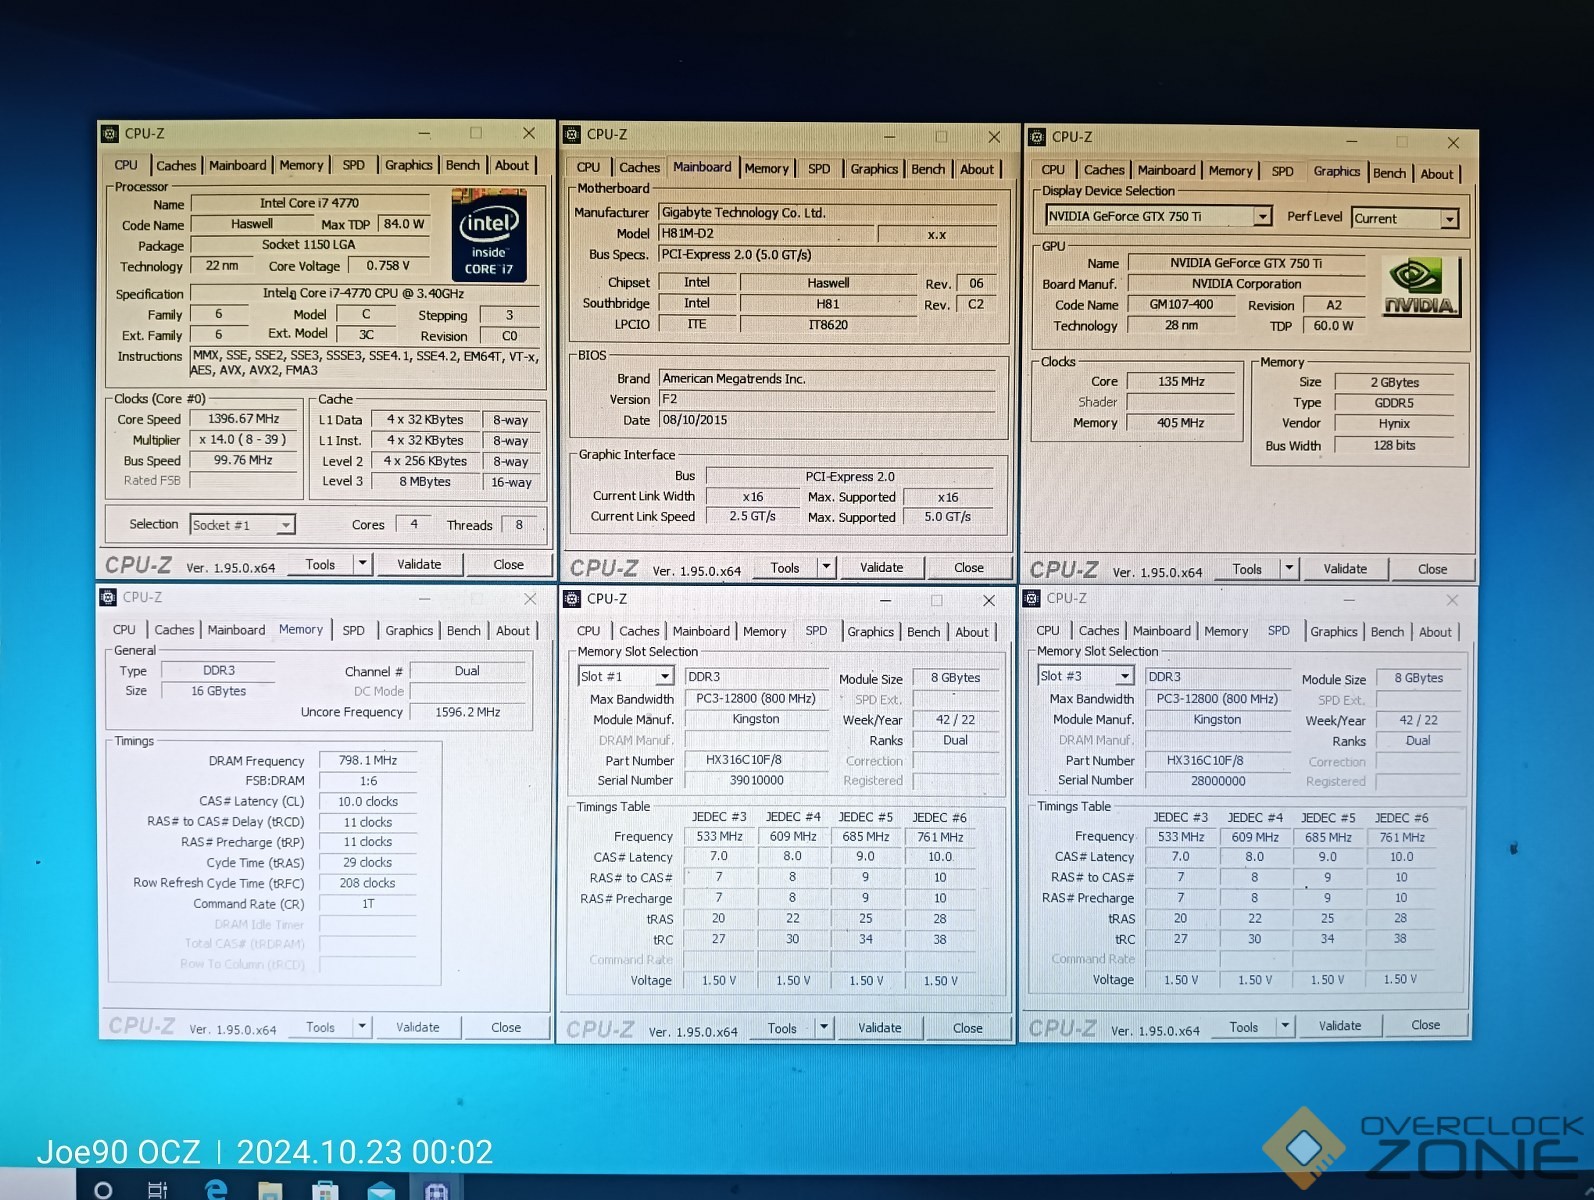Launch Microsoft Edge from the taskbar
This screenshot has height=1200, width=1594.
(x=216, y=1189)
